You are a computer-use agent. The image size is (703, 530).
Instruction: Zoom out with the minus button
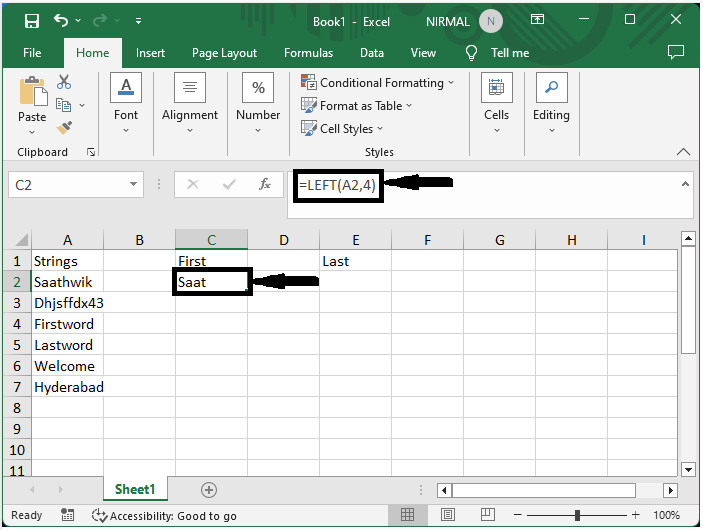[517, 515]
